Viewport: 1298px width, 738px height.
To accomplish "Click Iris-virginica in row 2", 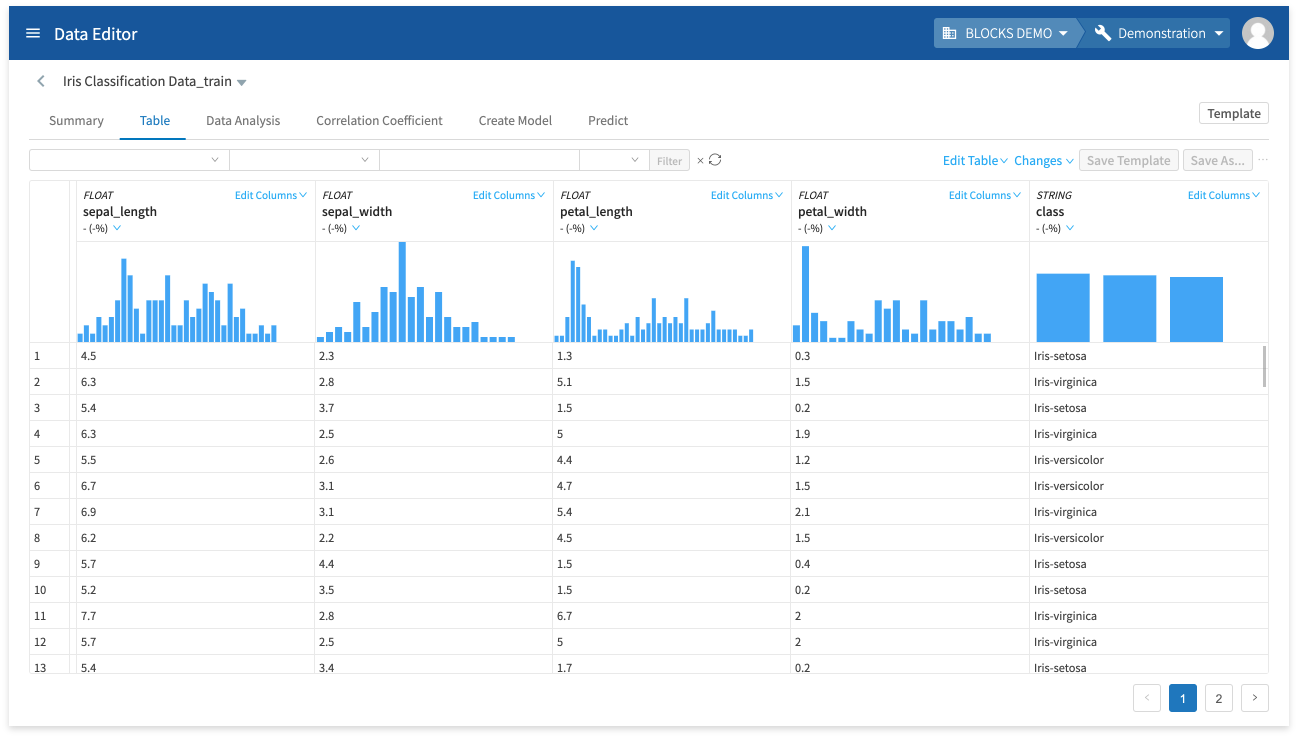I will click(x=1065, y=382).
